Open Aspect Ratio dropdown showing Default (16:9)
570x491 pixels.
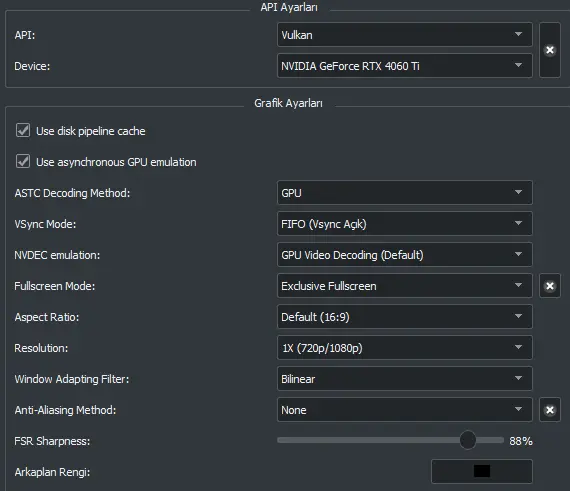(x=405, y=317)
